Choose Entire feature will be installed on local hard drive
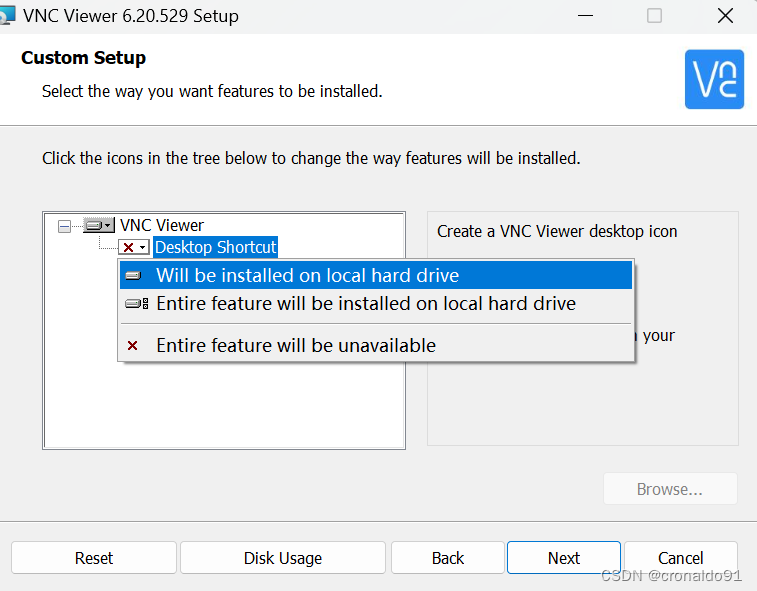 click(x=376, y=304)
